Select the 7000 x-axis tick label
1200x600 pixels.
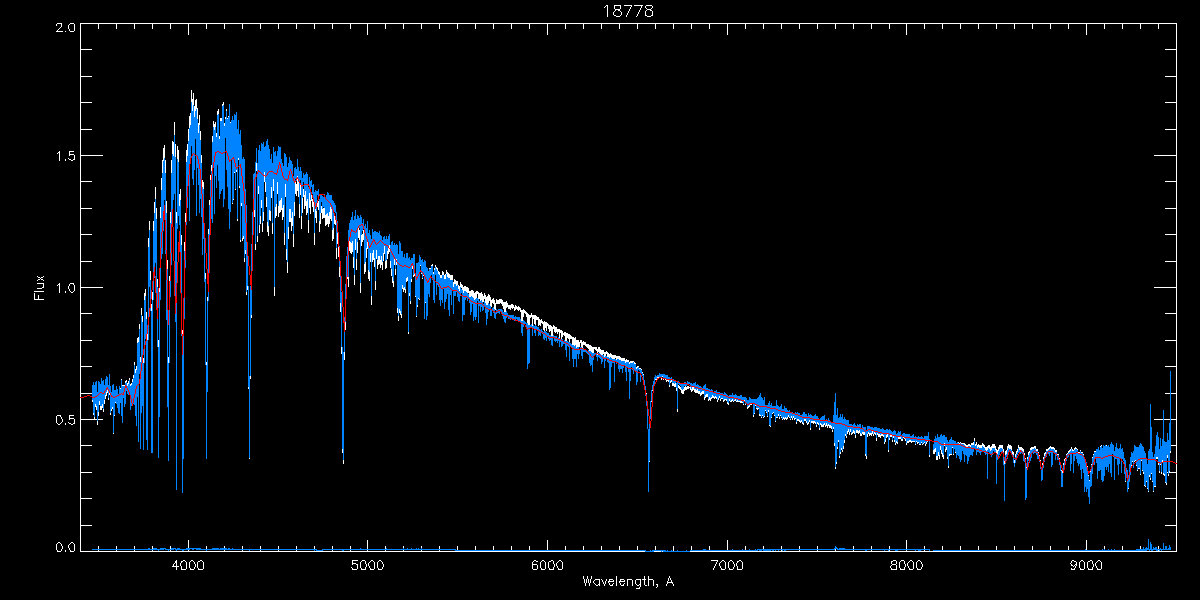click(x=727, y=564)
